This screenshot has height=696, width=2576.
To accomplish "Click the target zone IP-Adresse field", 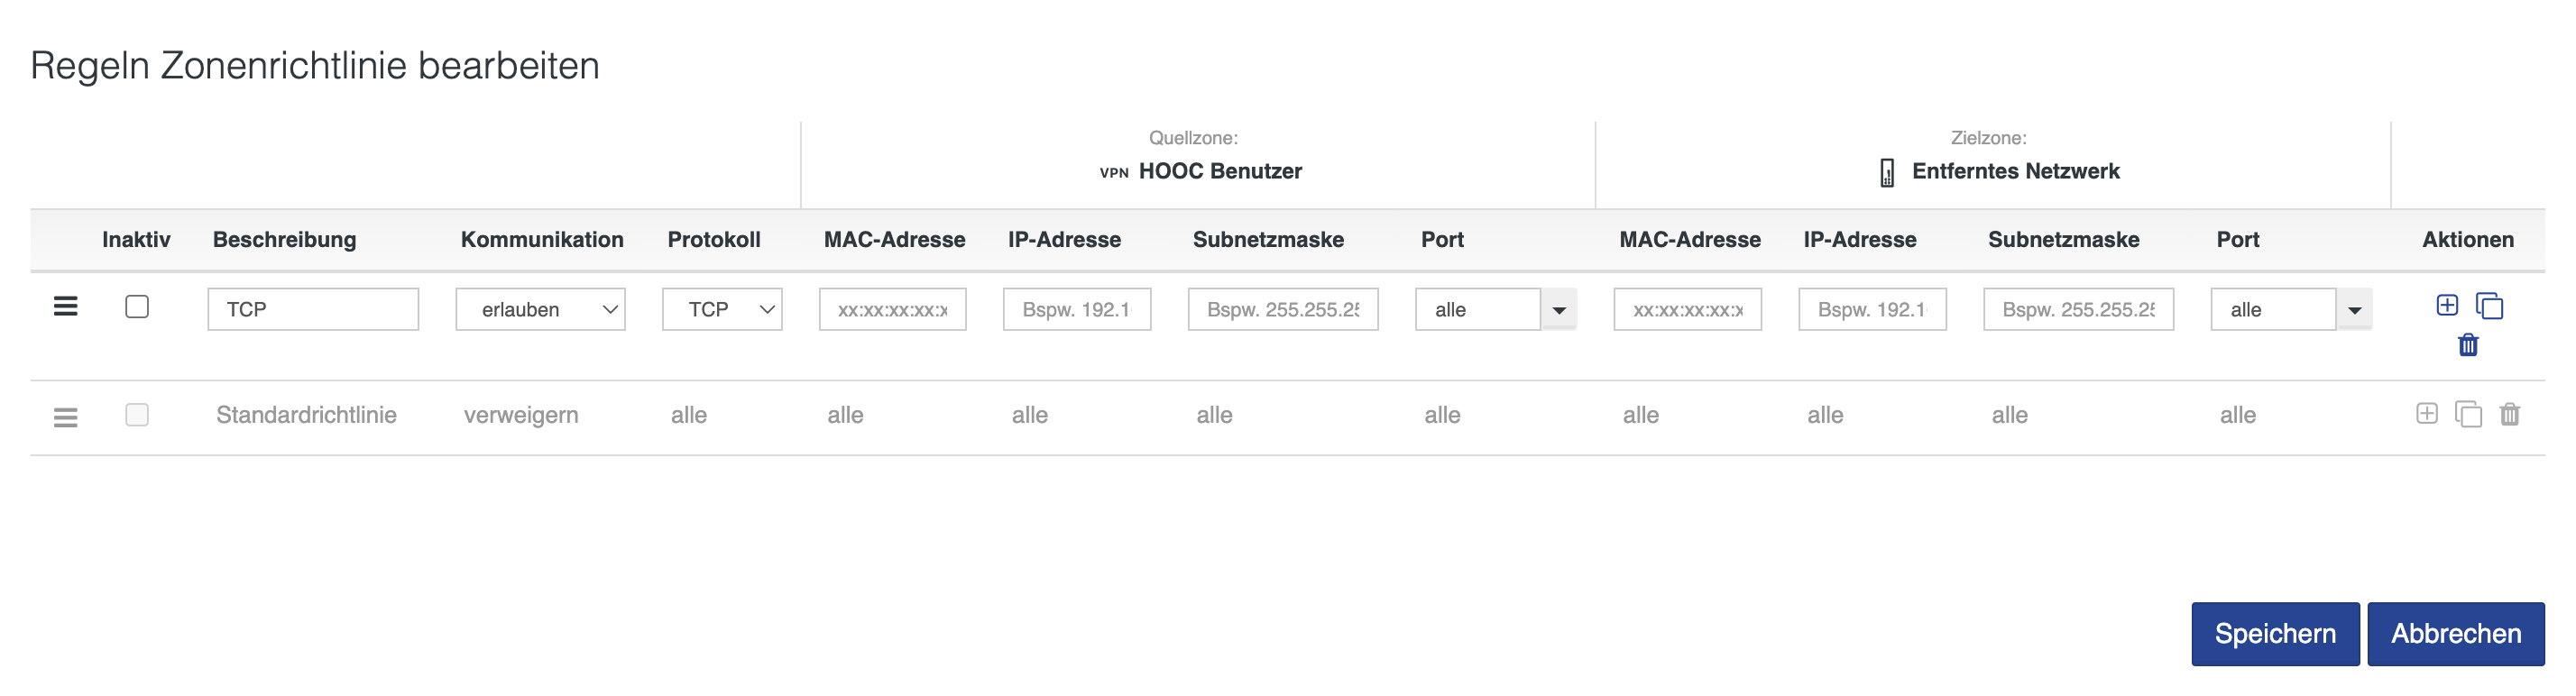I will click(x=1872, y=310).
